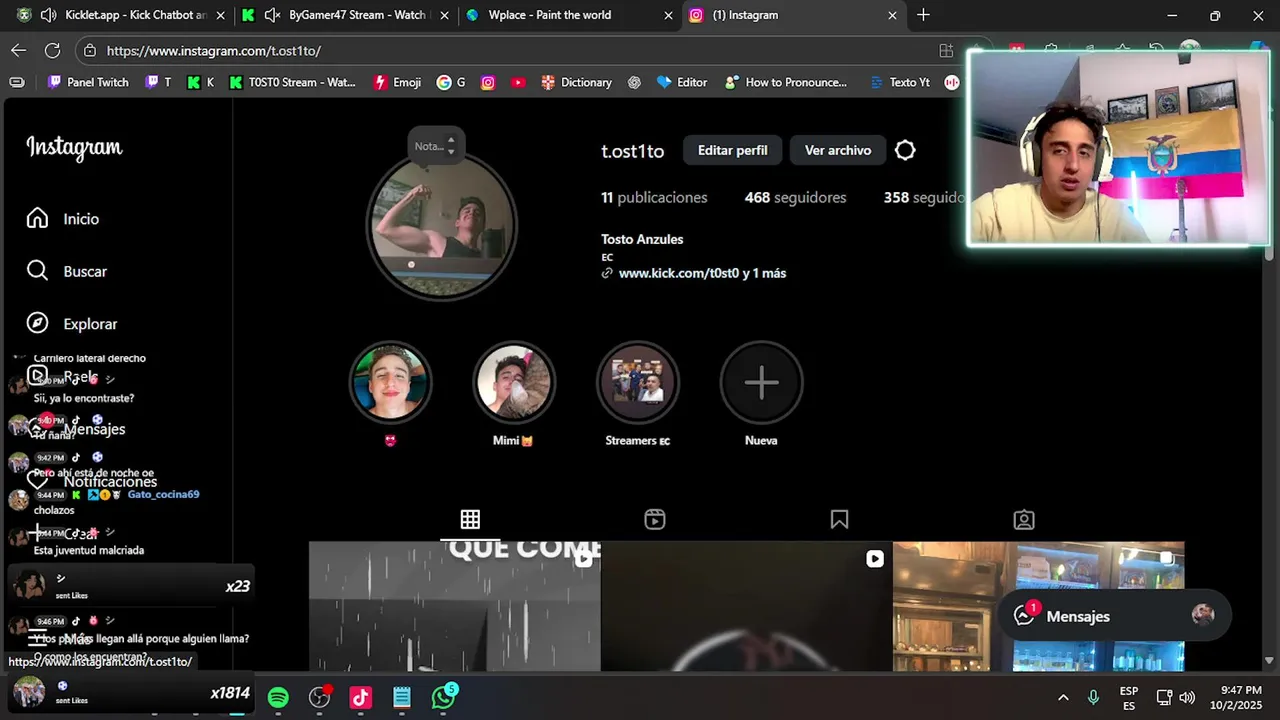Screen dimensions: 1280x720
Task: Open the first highlight with devil emoji
Action: [390, 382]
